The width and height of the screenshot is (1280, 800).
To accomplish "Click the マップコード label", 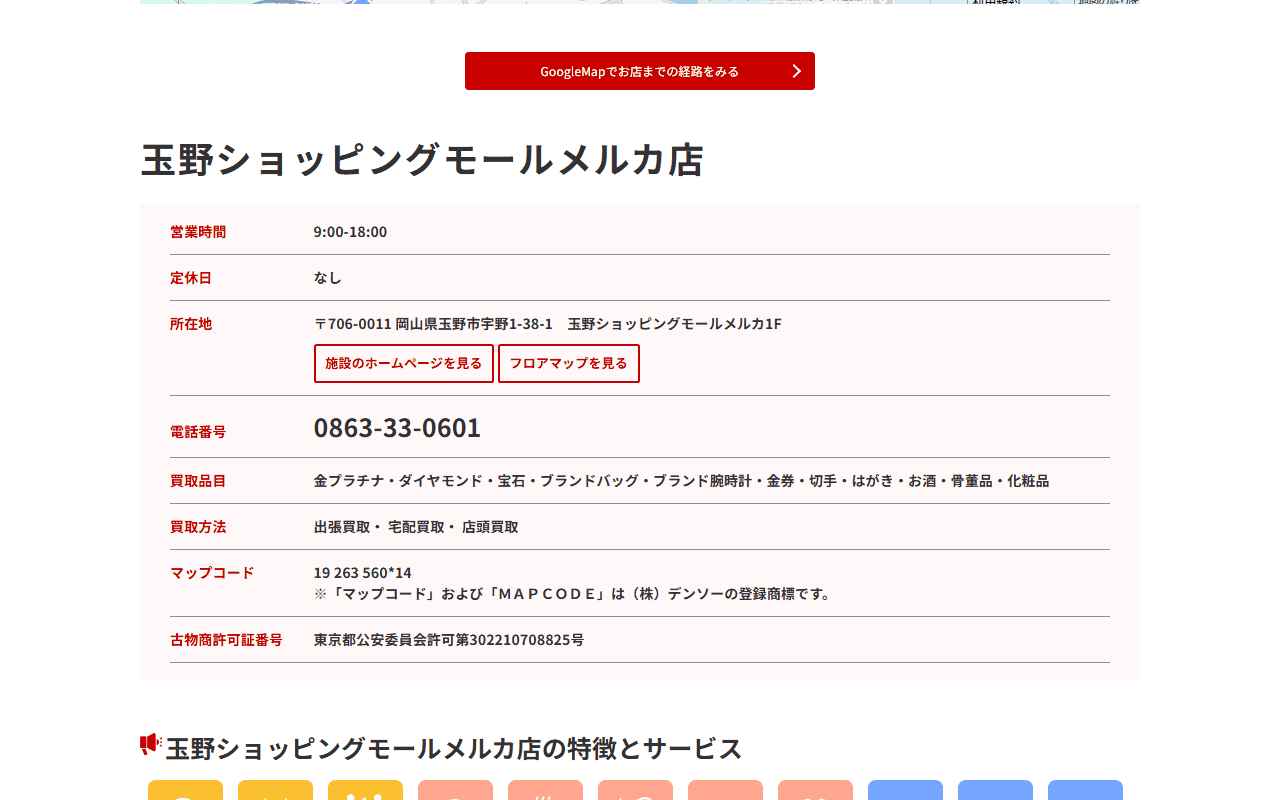I will coord(212,573).
